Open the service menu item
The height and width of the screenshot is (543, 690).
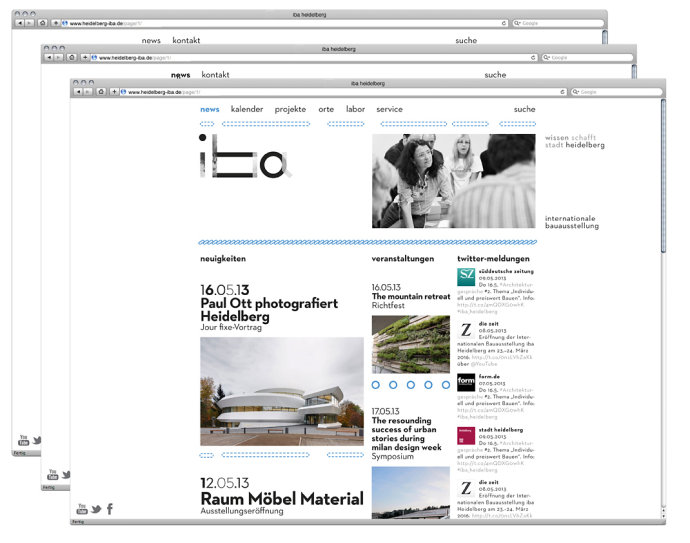coord(389,109)
